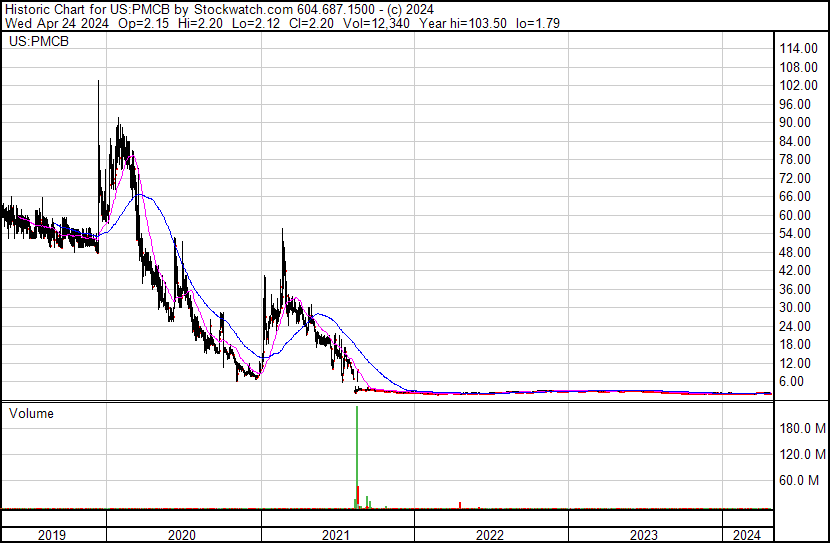Image resolution: width=830 pixels, height=543 pixels.
Task: Click the tallest green volume spike bar
Action: pyautogui.click(x=357, y=450)
